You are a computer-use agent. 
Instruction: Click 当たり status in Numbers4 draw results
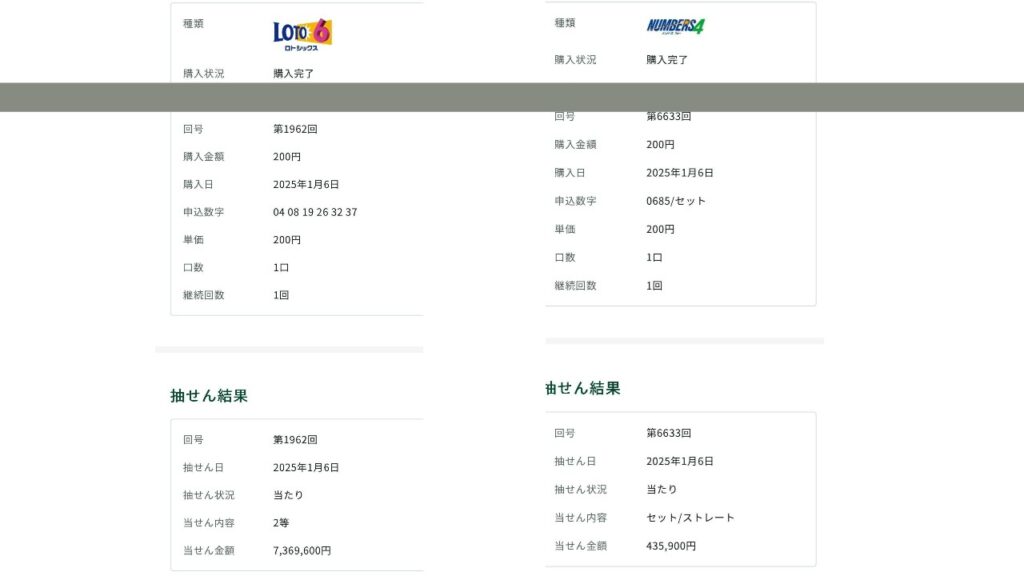(661, 490)
